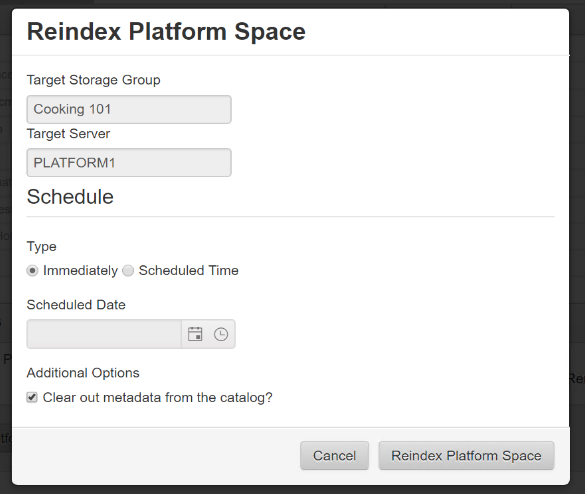Click 'Clear out metadata from the catalog?' label
The image size is (585, 494).
157,398
